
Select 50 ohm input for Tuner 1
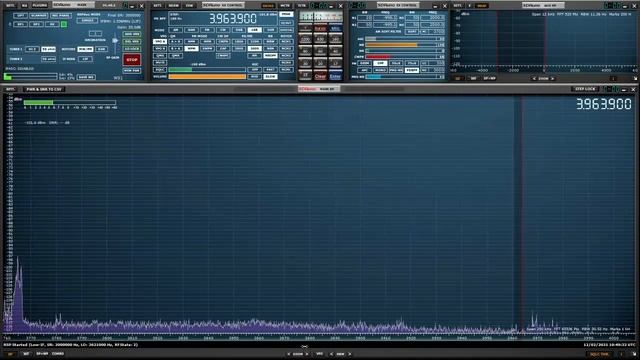[48, 49]
